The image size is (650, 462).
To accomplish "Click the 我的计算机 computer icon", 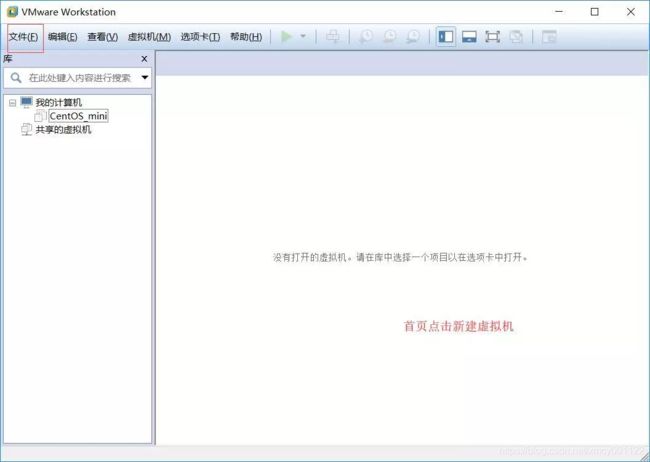I will 27,102.
